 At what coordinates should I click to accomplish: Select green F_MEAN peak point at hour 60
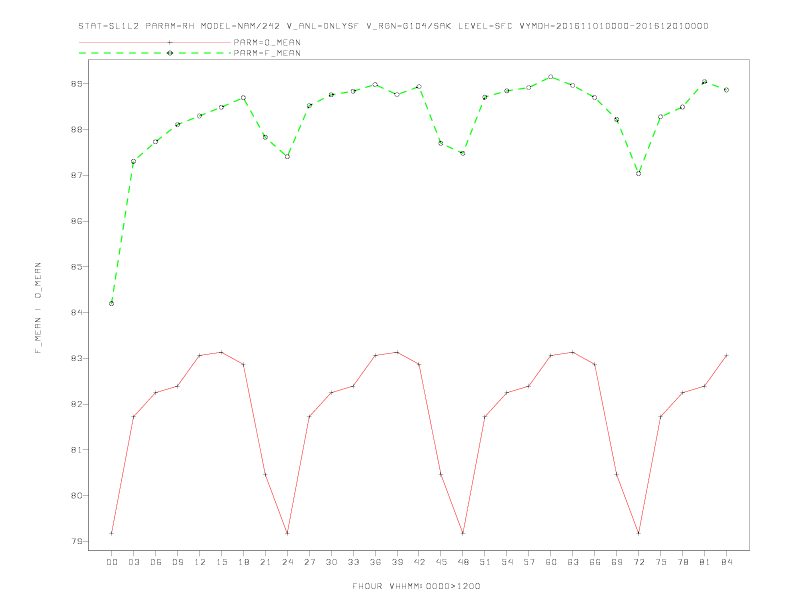click(551, 77)
